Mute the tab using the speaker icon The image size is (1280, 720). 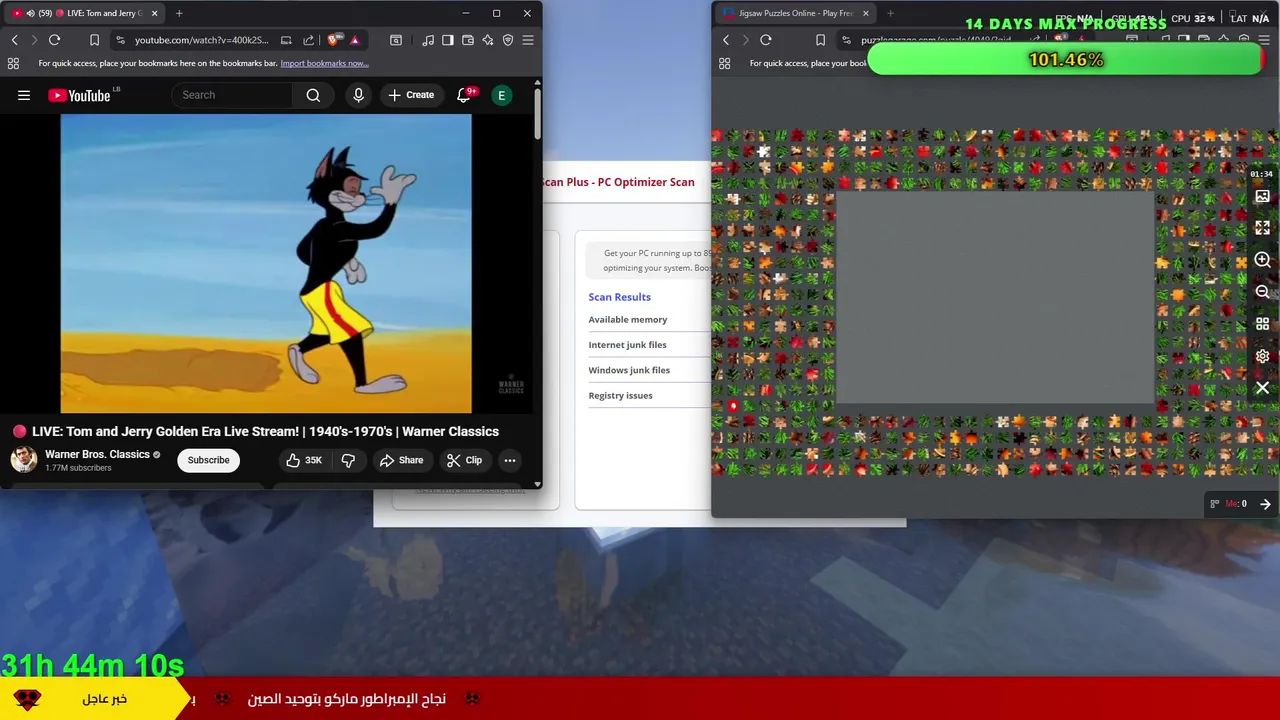tap(30, 13)
